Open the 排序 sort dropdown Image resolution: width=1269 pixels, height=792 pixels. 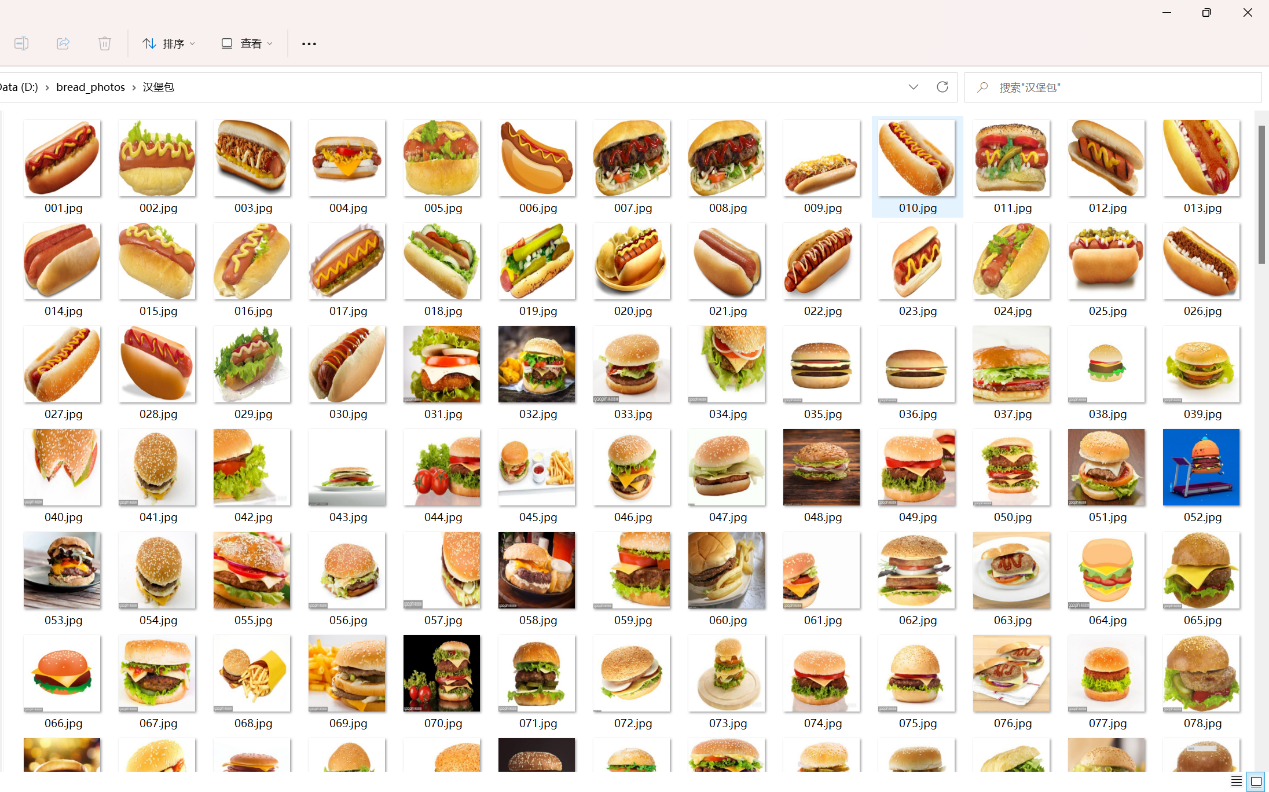click(169, 44)
